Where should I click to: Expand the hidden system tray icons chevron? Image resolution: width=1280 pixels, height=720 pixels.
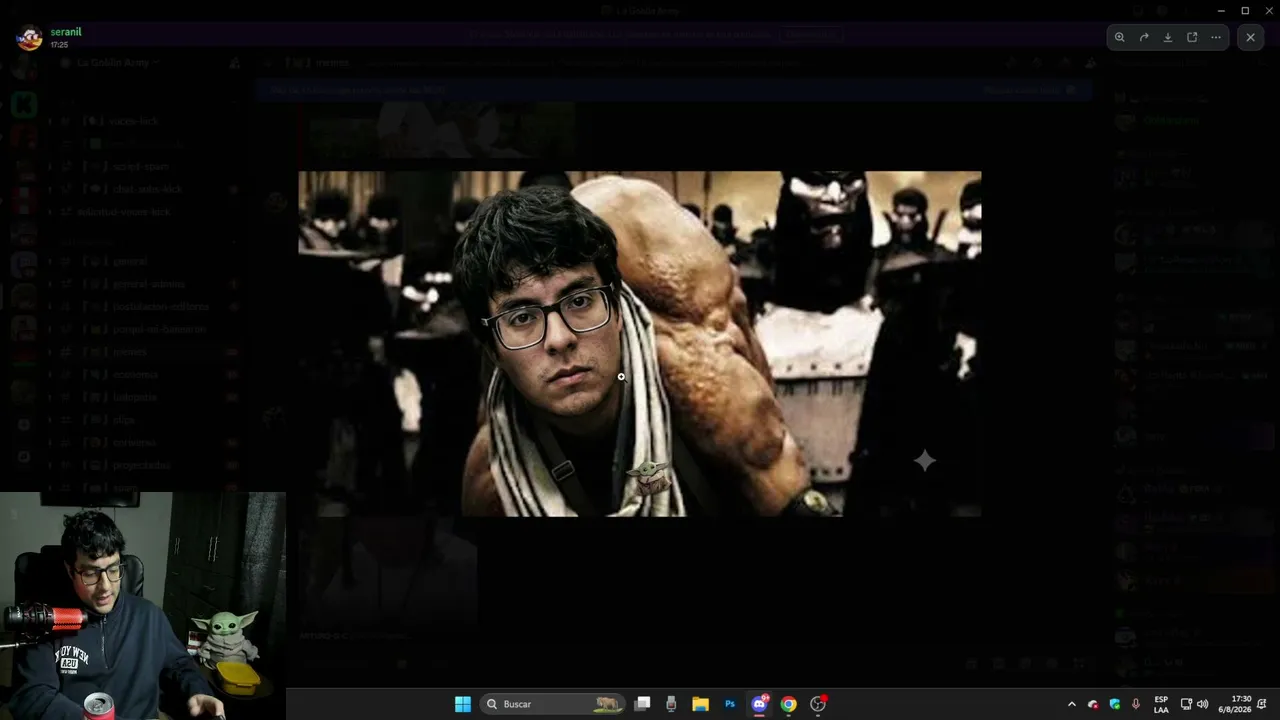click(x=1072, y=704)
